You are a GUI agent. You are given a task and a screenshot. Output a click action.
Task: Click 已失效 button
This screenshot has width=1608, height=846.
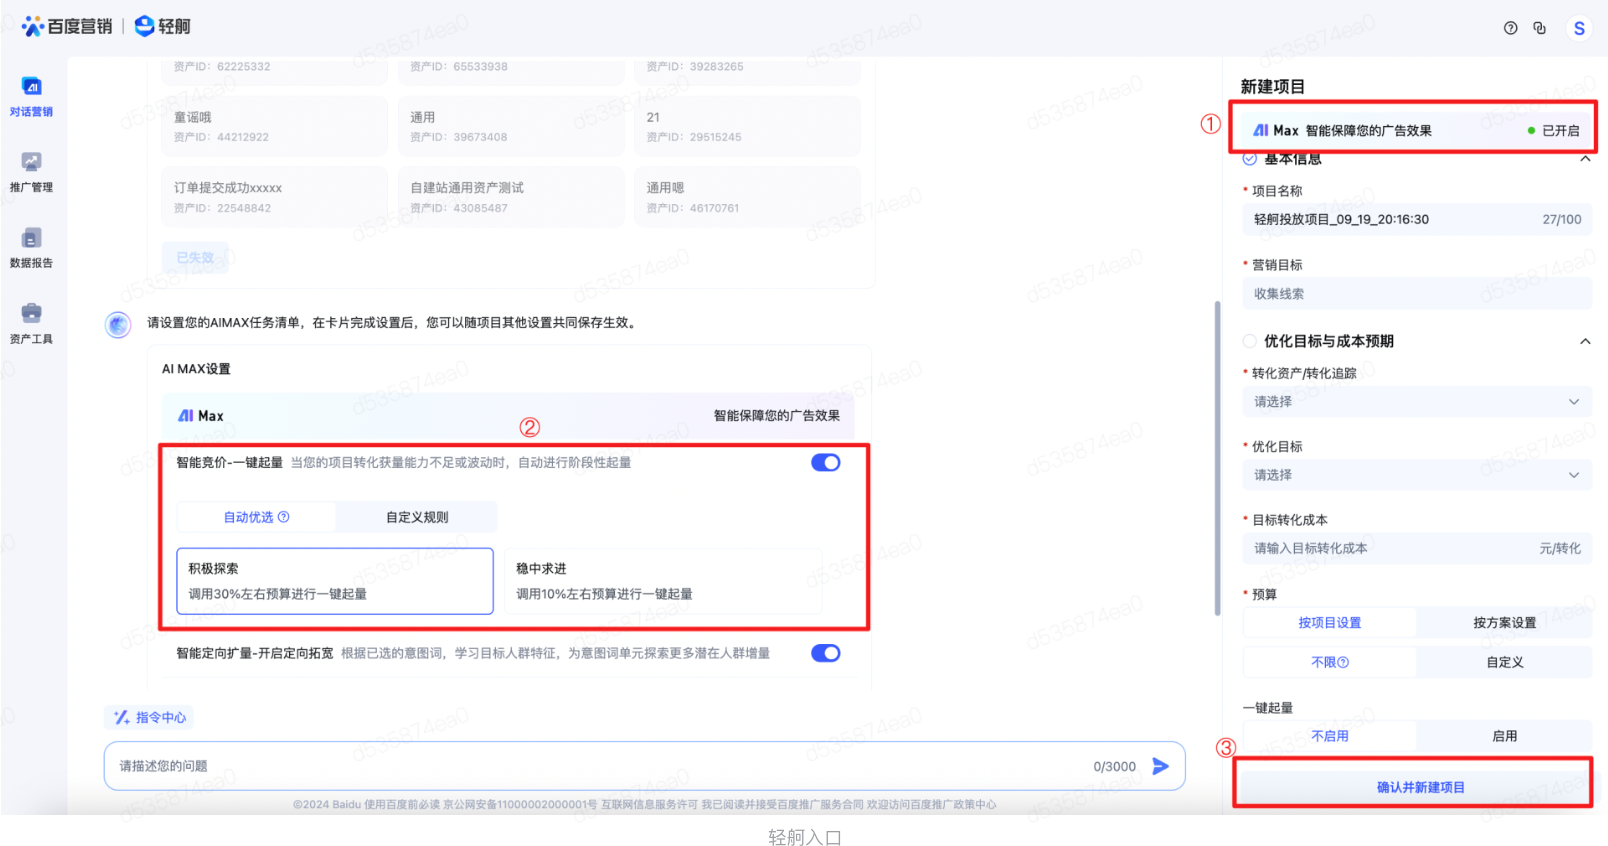(195, 258)
